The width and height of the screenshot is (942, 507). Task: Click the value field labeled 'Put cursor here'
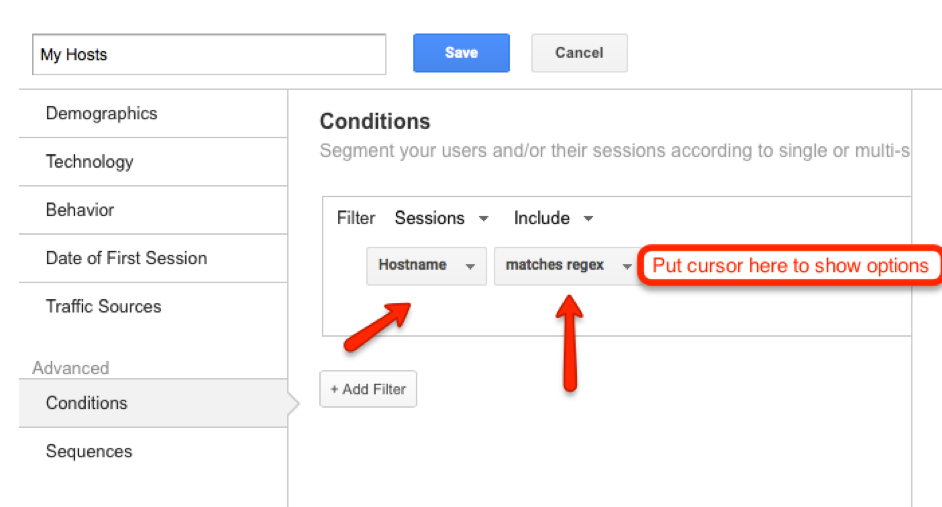point(789,266)
